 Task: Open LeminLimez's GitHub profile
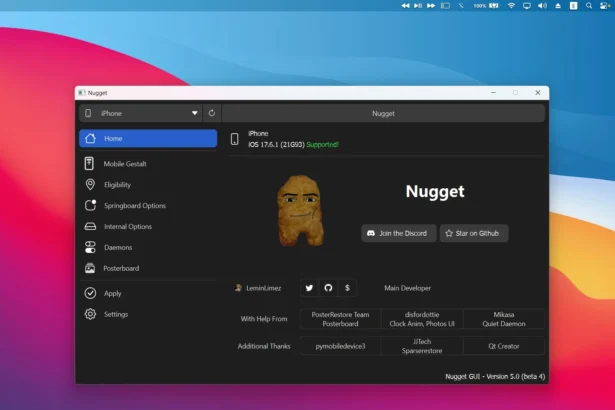pyautogui.click(x=328, y=288)
